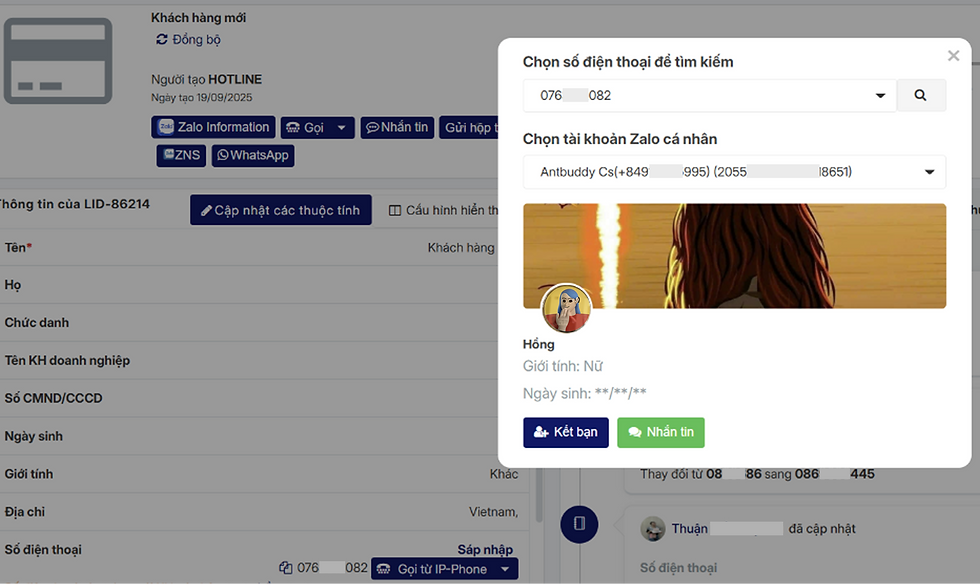Viewport: 980px width, 584px height.
Task: Click the dark circular timeline icon
Action: pos(579,524)
